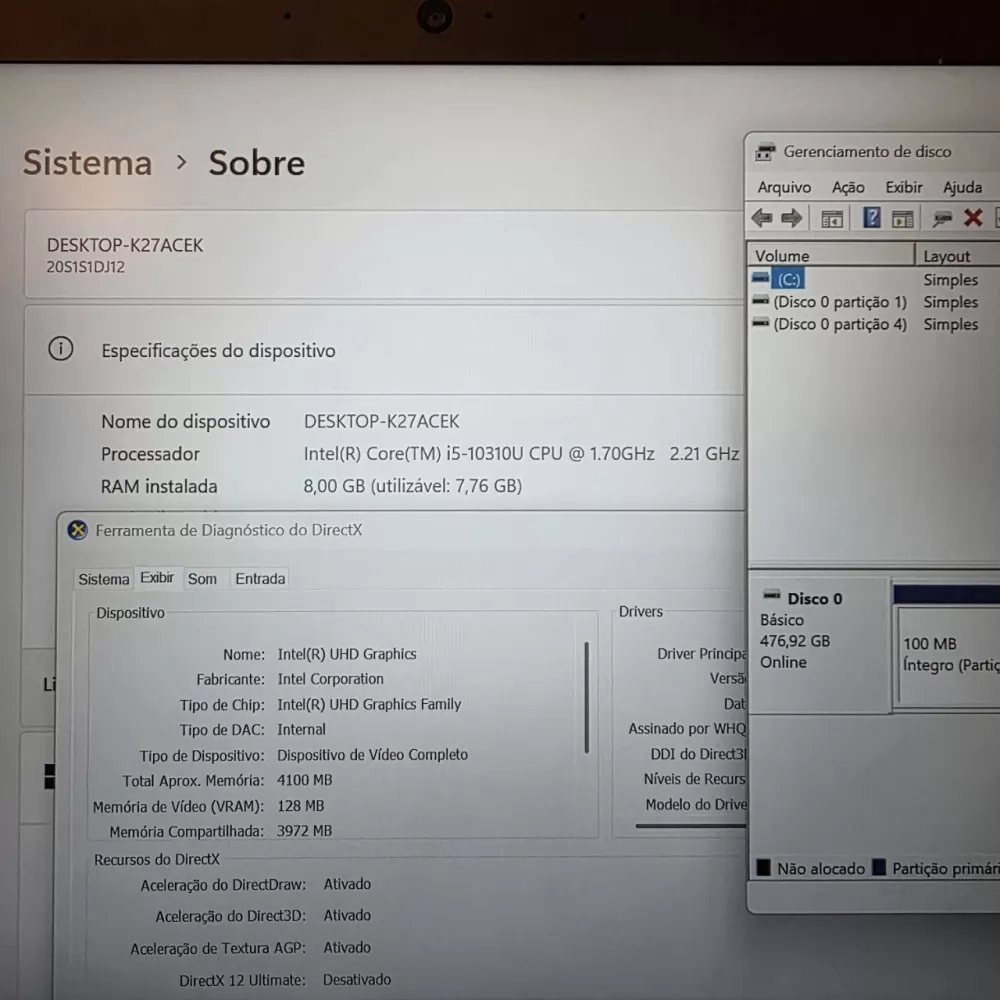
Task: Select the (C:) volume in the list
Action: click(789, 280)
